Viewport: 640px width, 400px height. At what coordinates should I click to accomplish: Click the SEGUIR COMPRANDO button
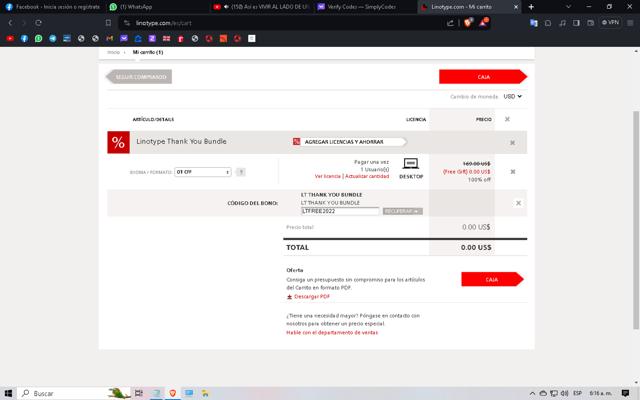point(139,77)
